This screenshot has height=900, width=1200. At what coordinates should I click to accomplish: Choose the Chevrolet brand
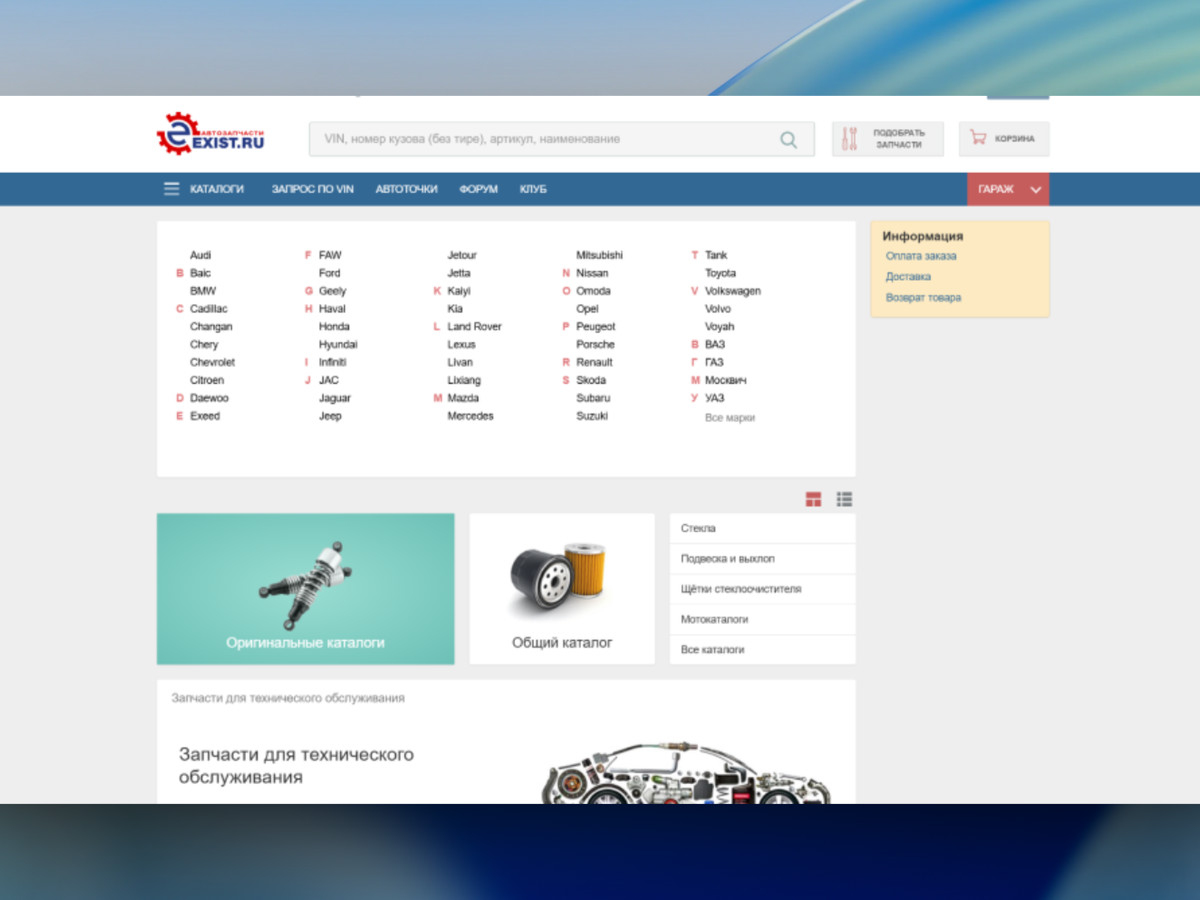[x=213, y=363]
